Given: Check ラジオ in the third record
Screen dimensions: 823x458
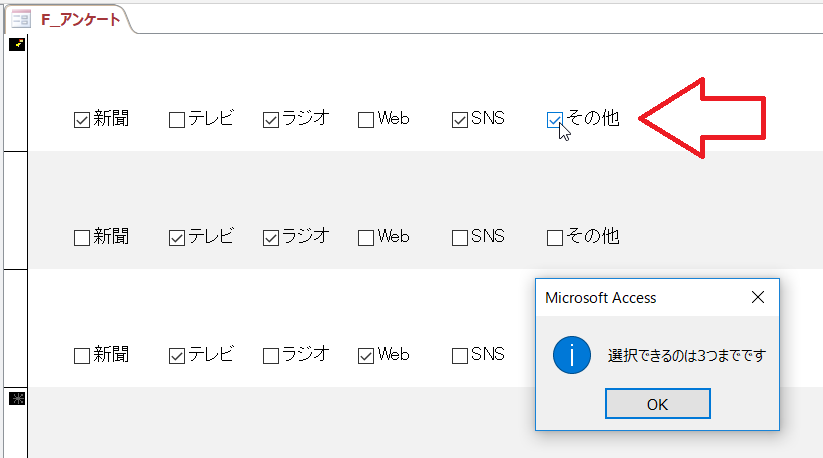Looking at the screenshot, I should (x=271, y=355).
